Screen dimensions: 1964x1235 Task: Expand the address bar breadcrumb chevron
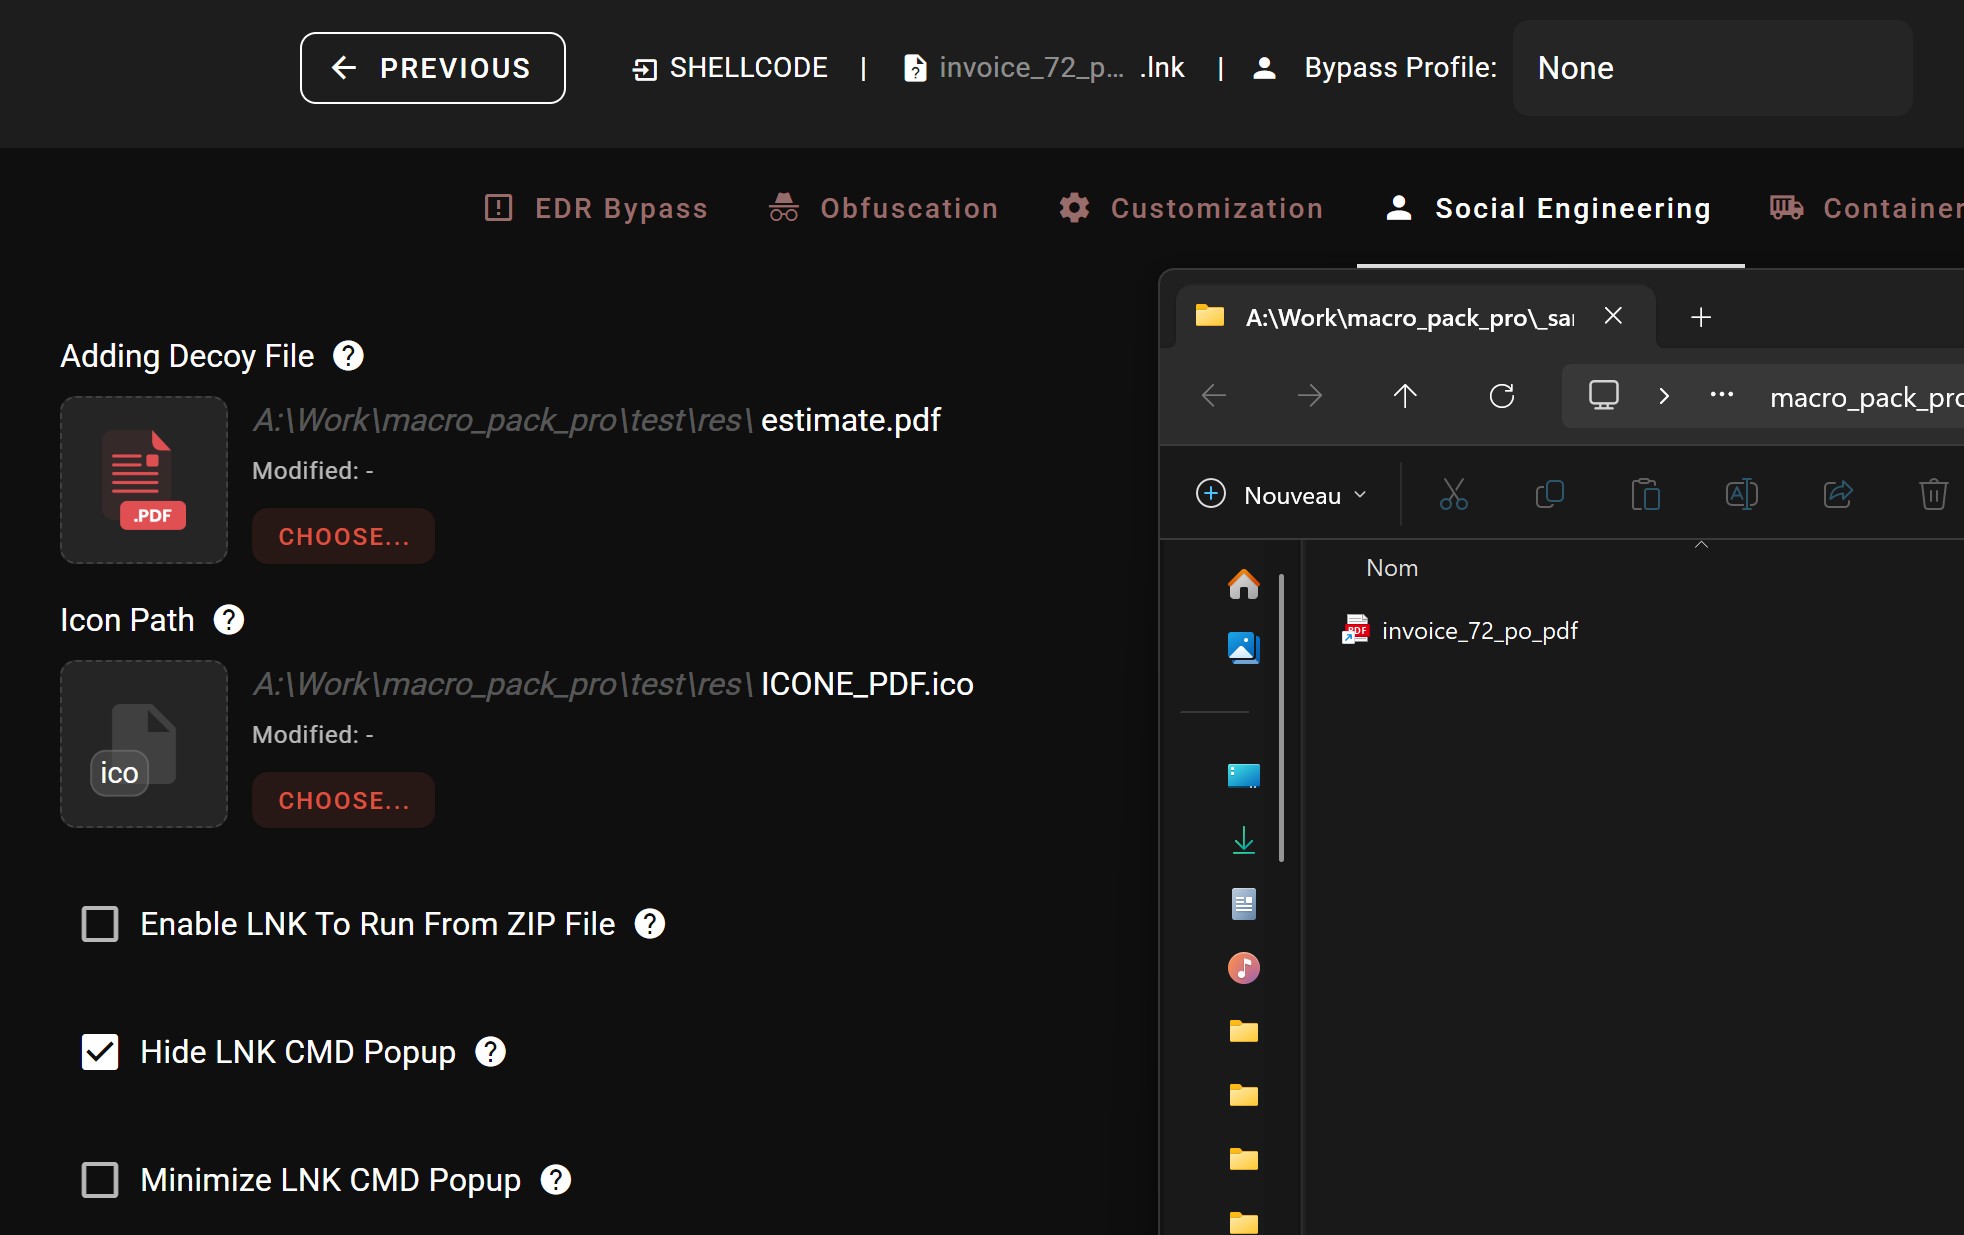(x=1664, y=396)
